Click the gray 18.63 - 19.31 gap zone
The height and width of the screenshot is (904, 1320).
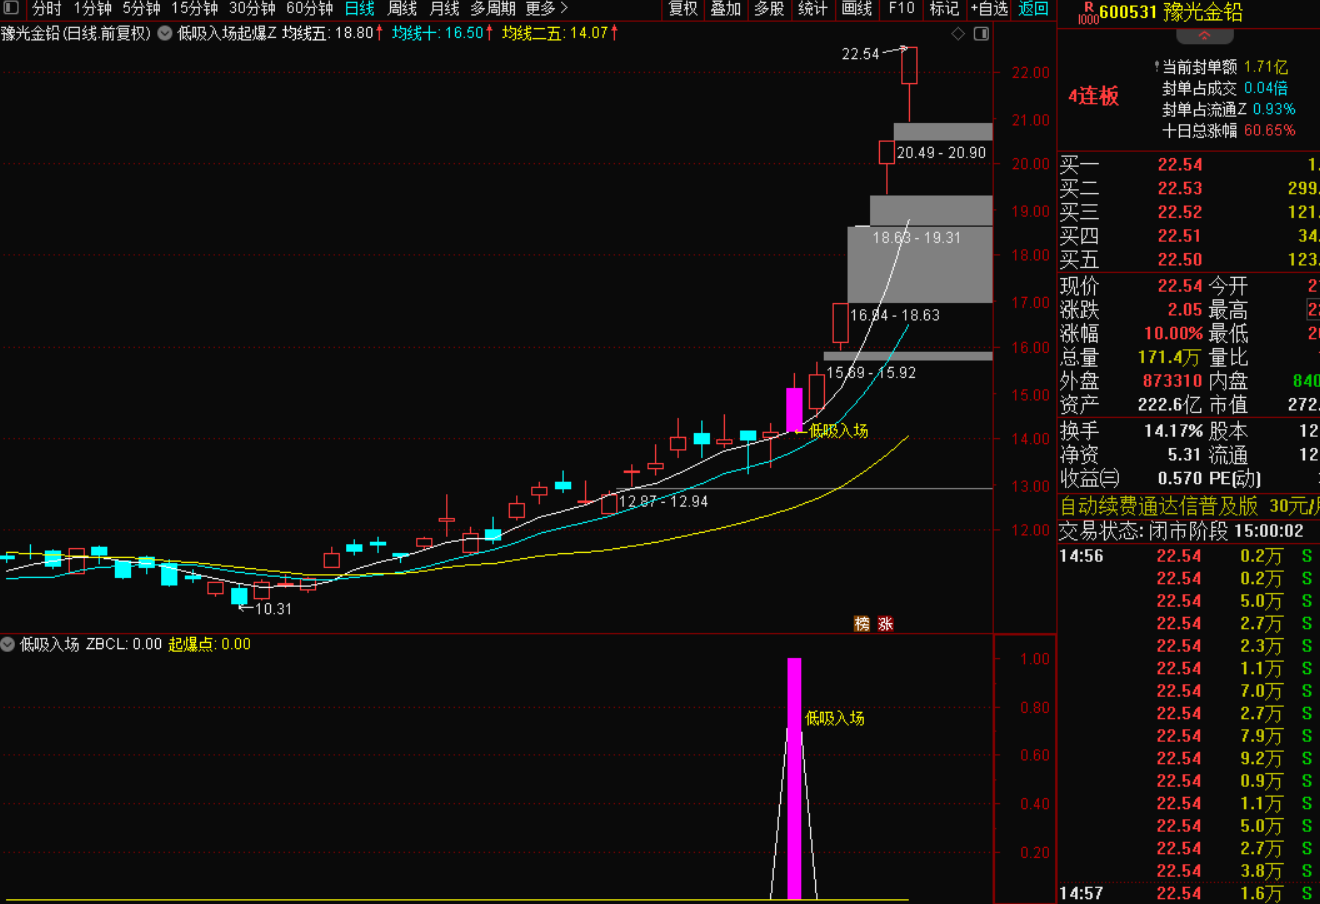click(x=919, y=265)
